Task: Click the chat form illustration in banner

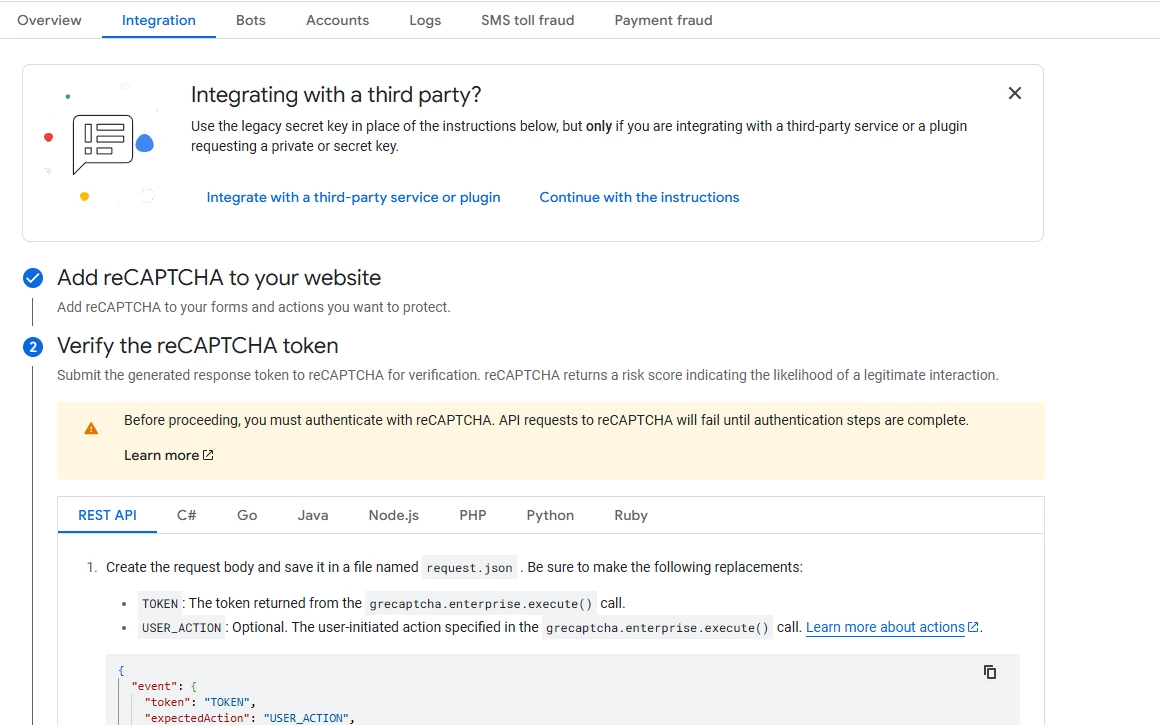Action: coord(103,144)
